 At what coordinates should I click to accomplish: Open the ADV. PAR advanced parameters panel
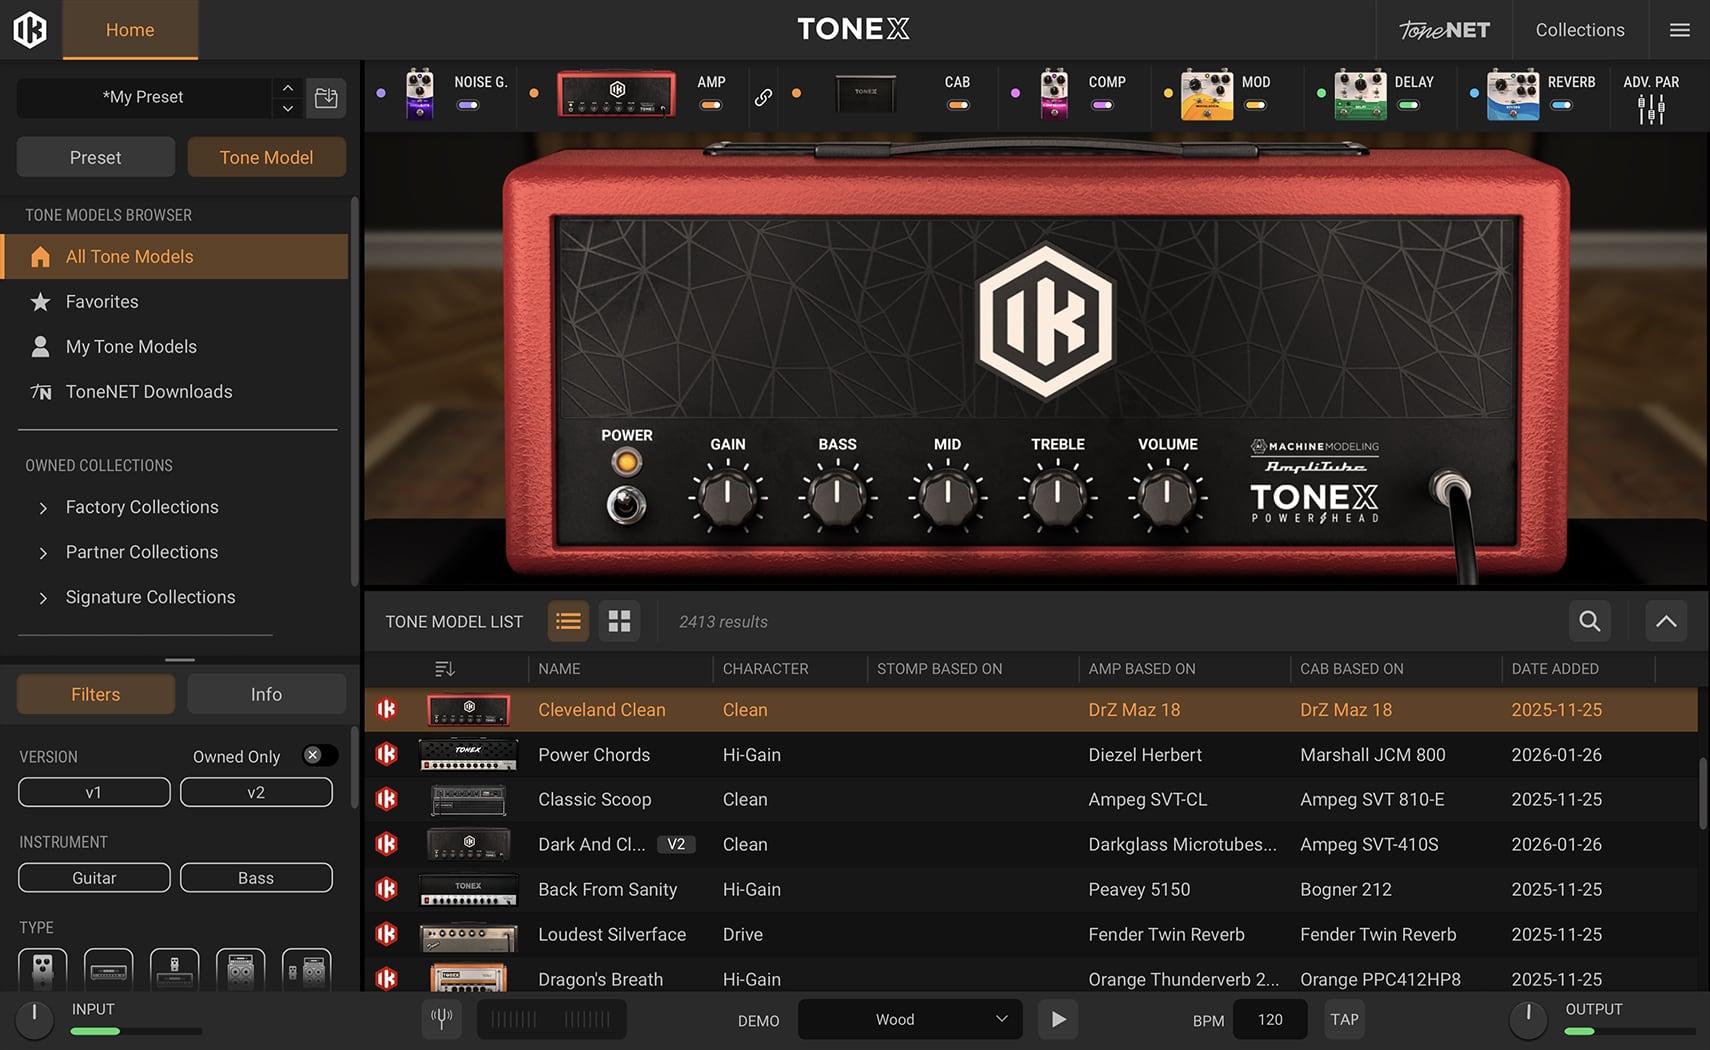point(1652,95)
